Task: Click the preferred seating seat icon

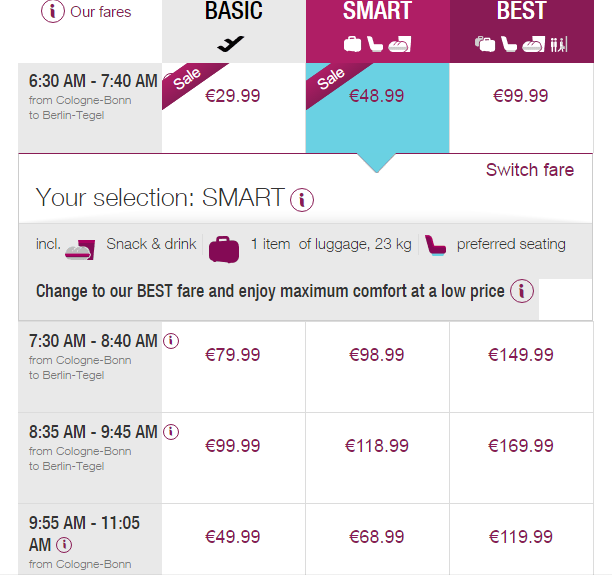Action: pyautogui.click(x=435, y=245)
